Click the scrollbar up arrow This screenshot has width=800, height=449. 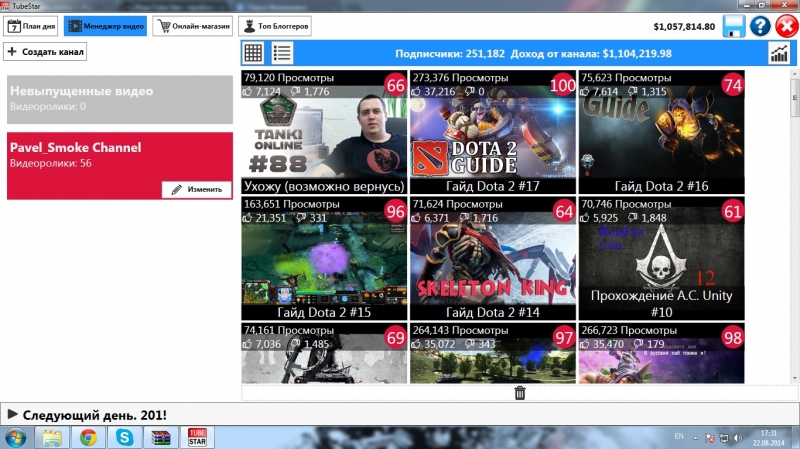coord(795,74)
